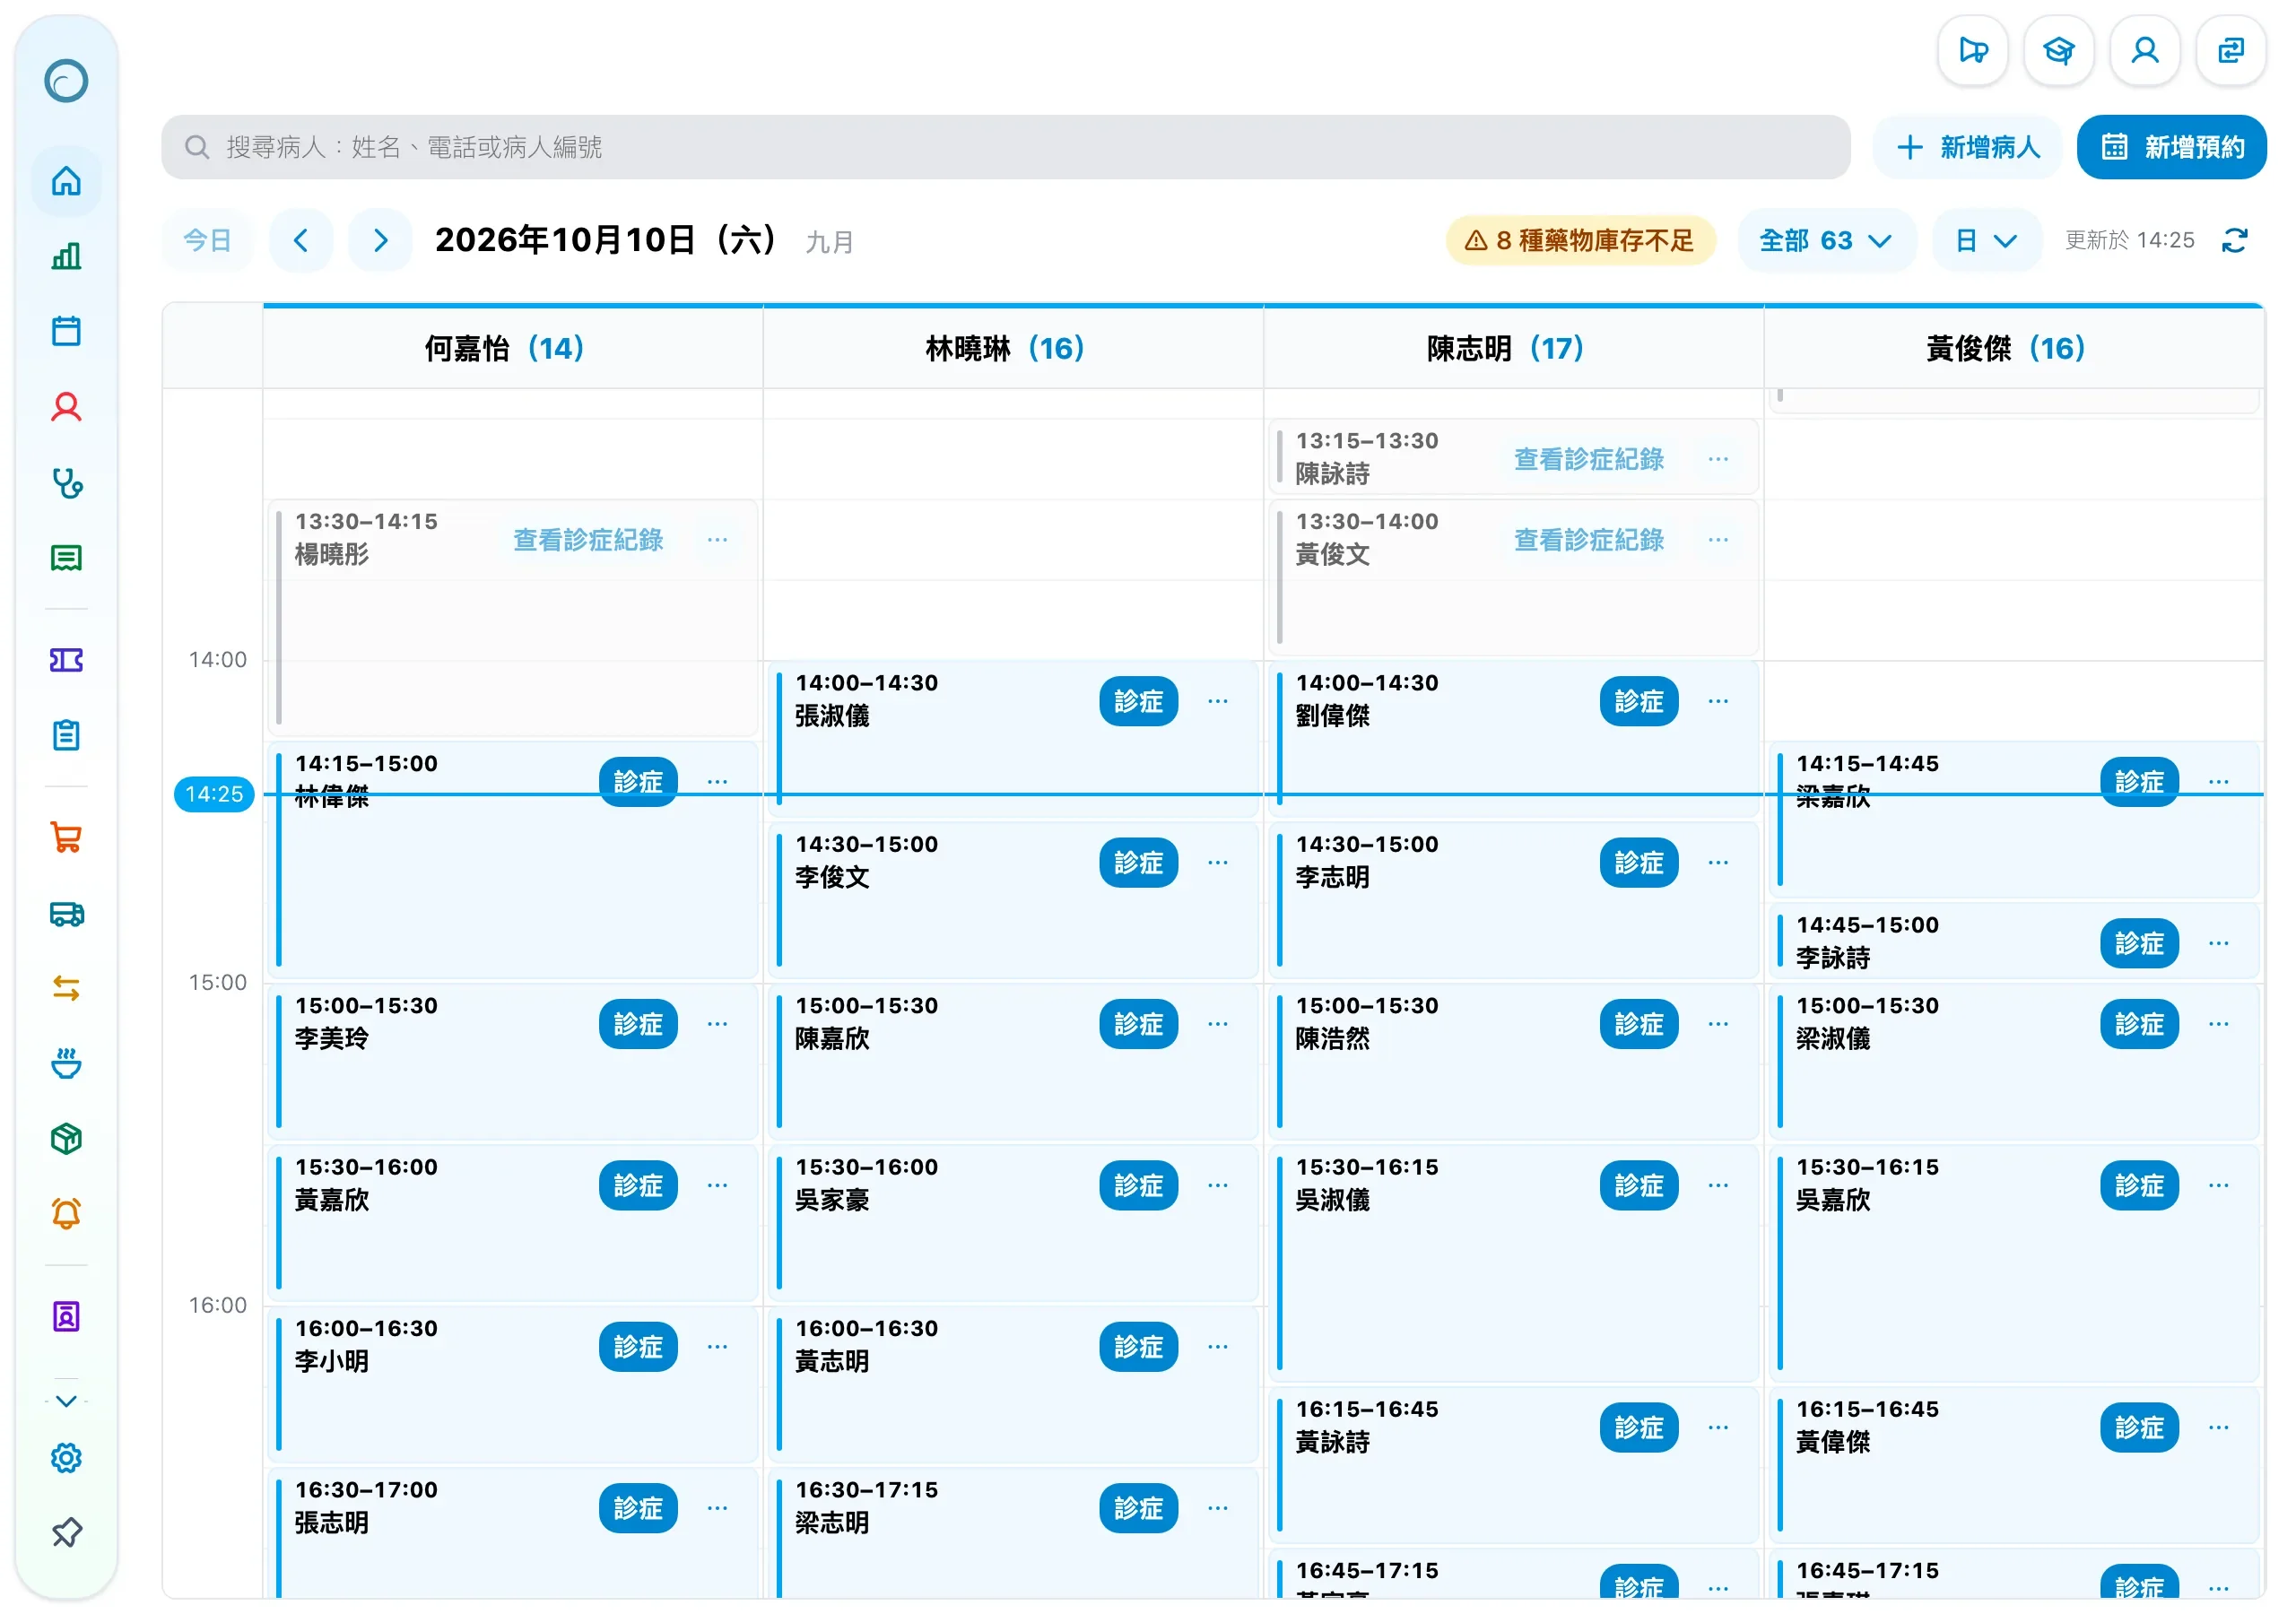
Task: Open the home dashboard icon in sidebar
Action: tap(66, 181)
